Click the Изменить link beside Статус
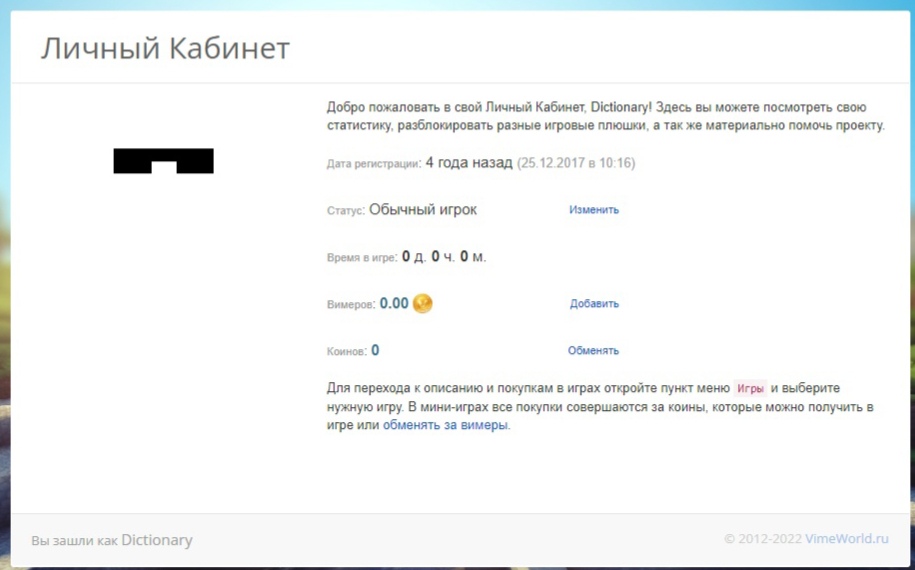The height and width of the screenshot is (570, 915). click(594, 210)
